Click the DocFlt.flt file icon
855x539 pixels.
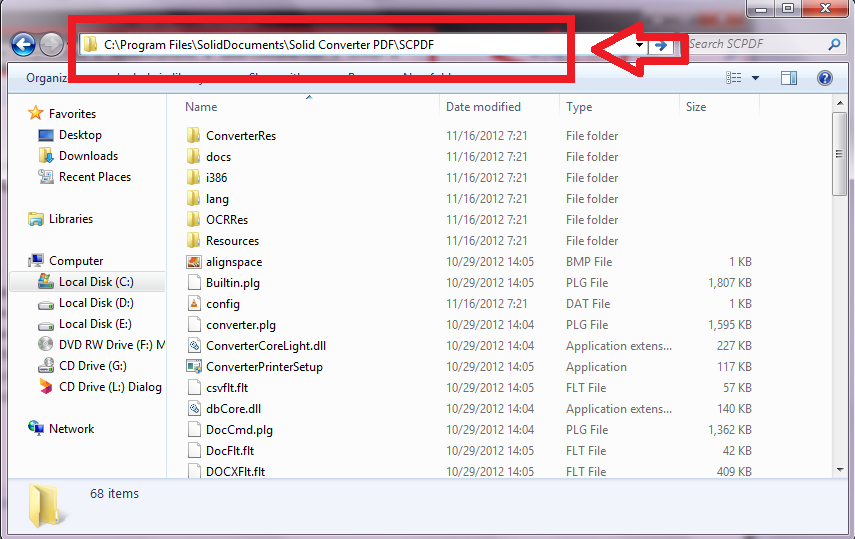click(194, 451)
